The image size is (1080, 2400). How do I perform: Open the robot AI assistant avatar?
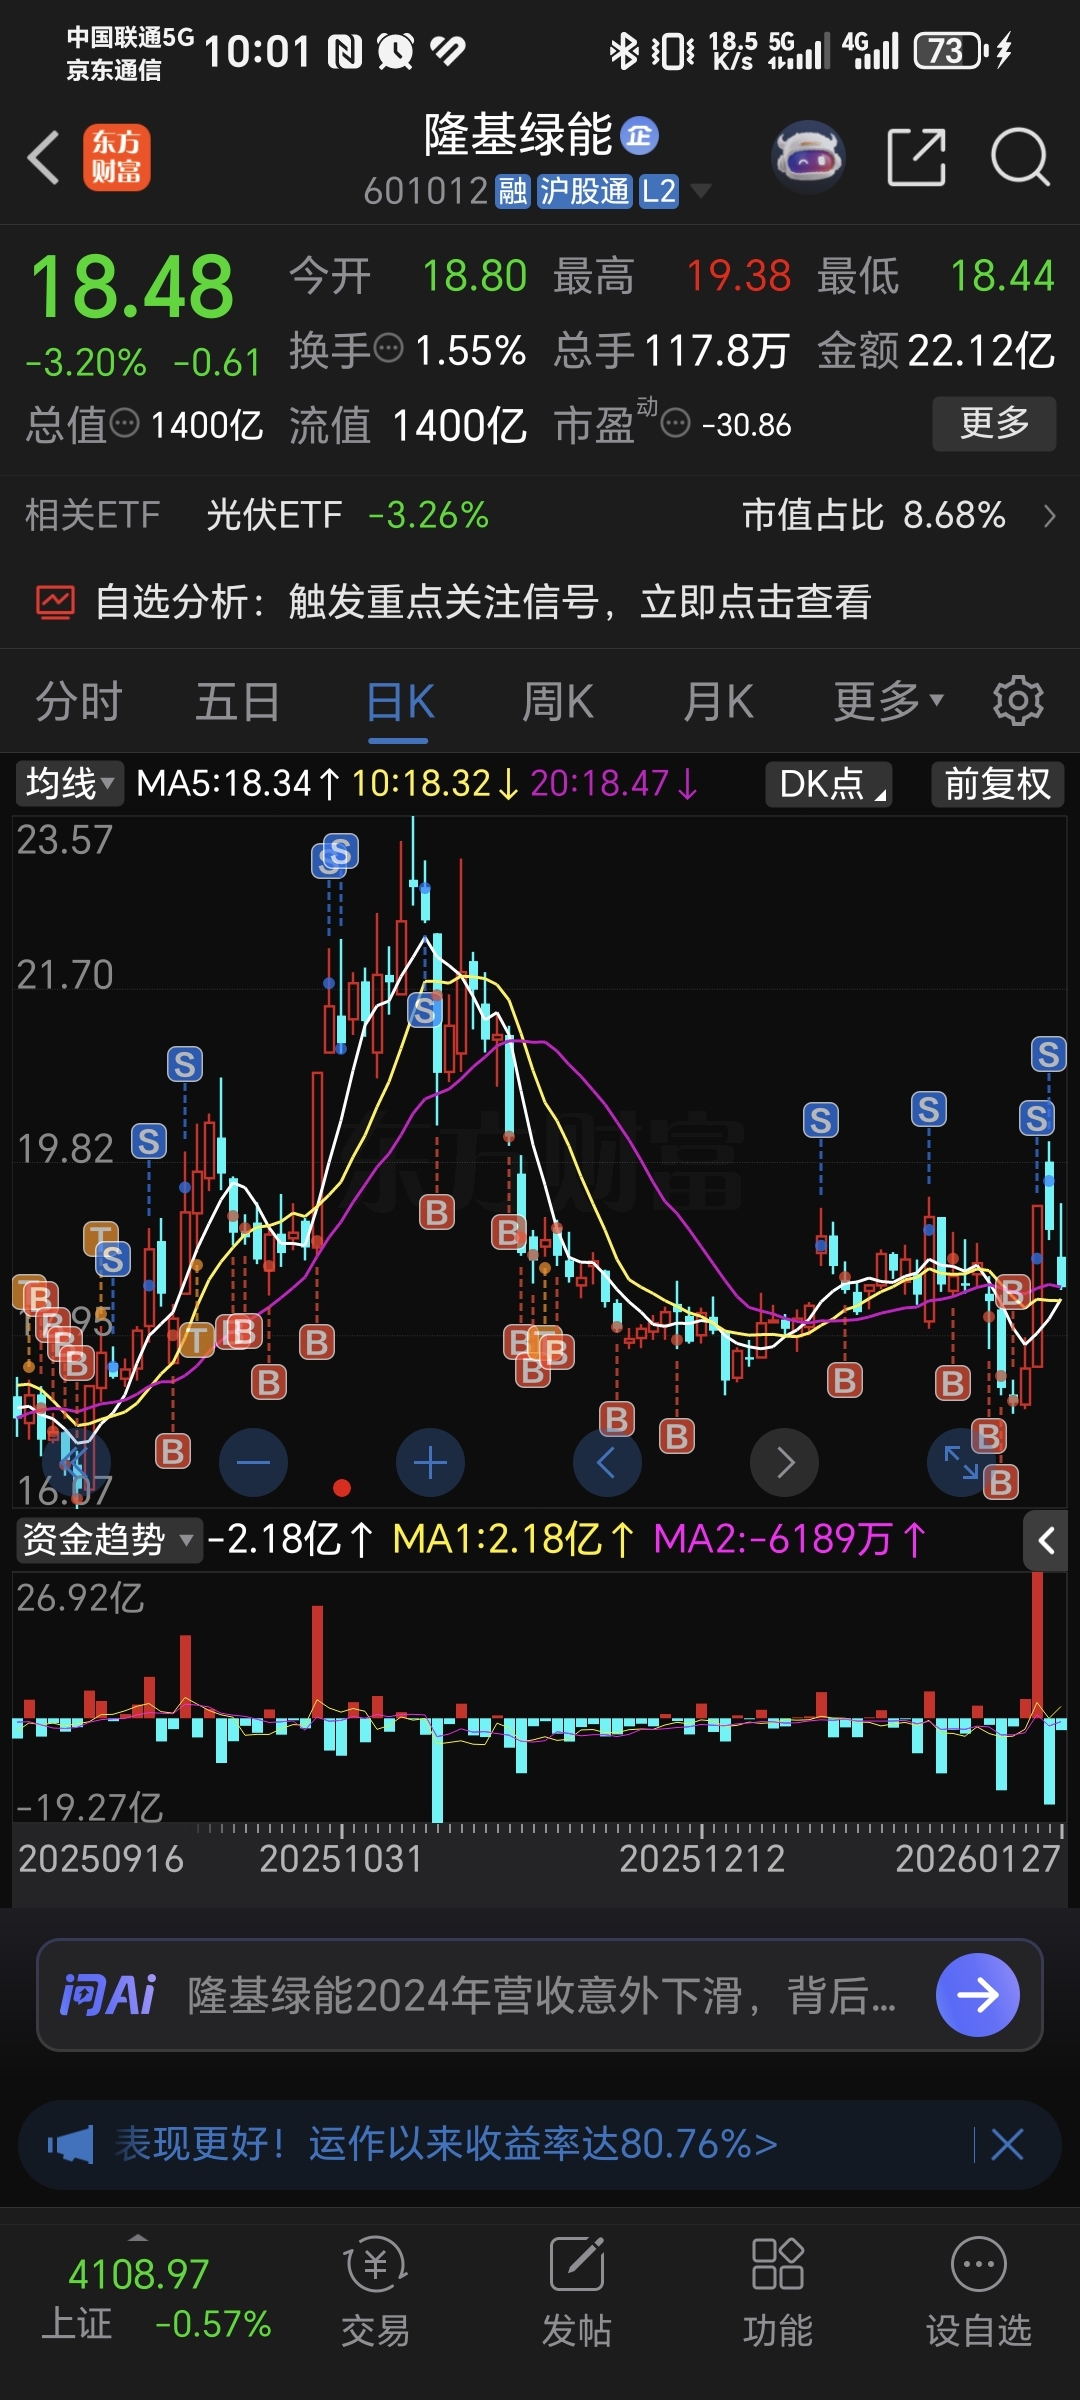click(809, 157)
